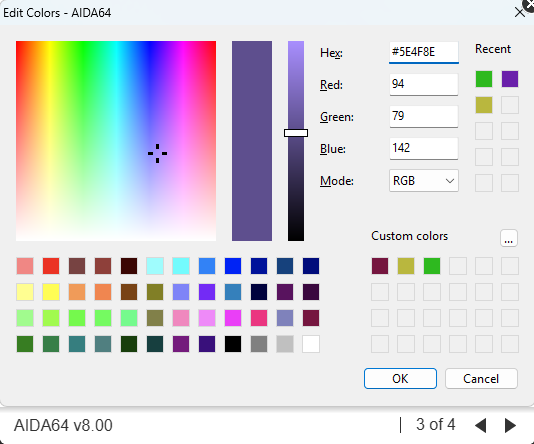Click the OK button

(x=400, y=378)
